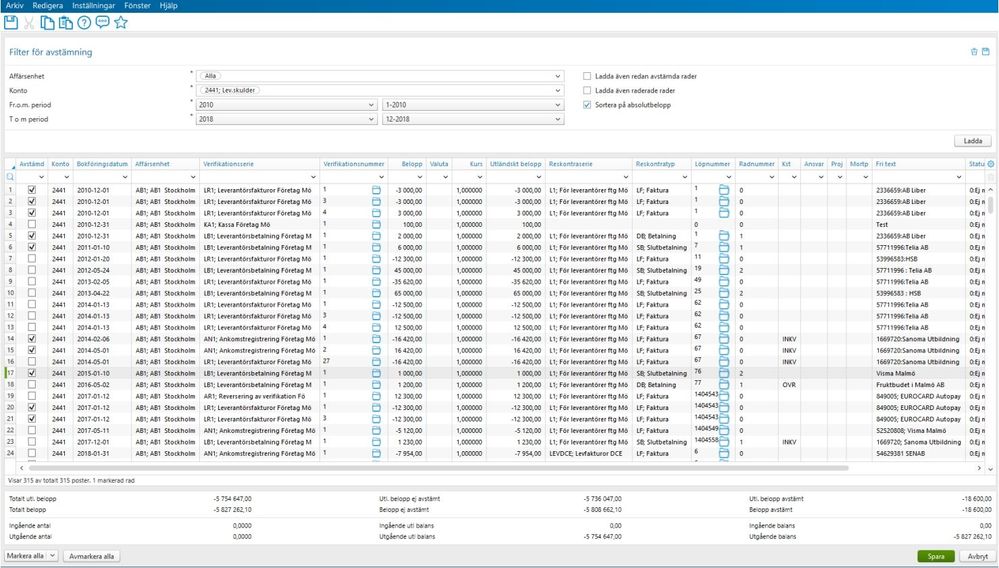Click the favorite star toolbar icon
This screenshot has height=568, width=999.
tap(121, 22)
